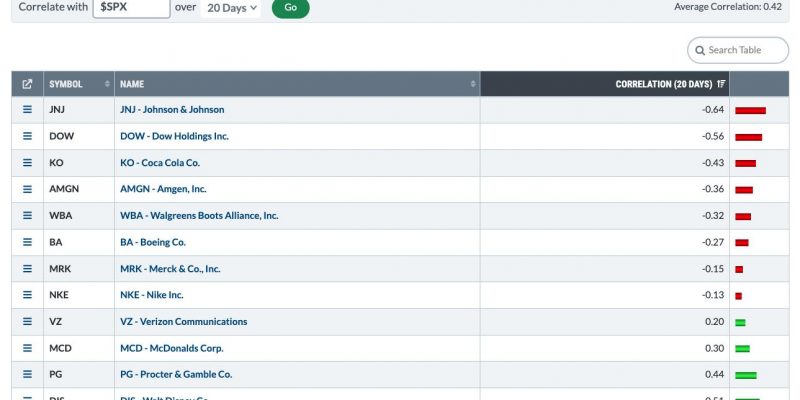Open the 20 Days period dropdown
This screenshot has width=800, height=400.
[231, 8]
